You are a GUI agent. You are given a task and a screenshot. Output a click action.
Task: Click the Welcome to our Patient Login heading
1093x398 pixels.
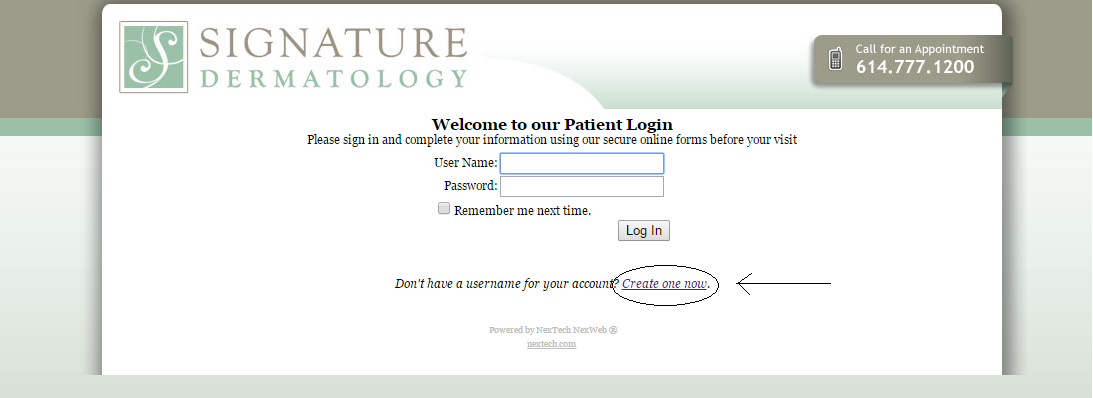[x=552, y=125]
